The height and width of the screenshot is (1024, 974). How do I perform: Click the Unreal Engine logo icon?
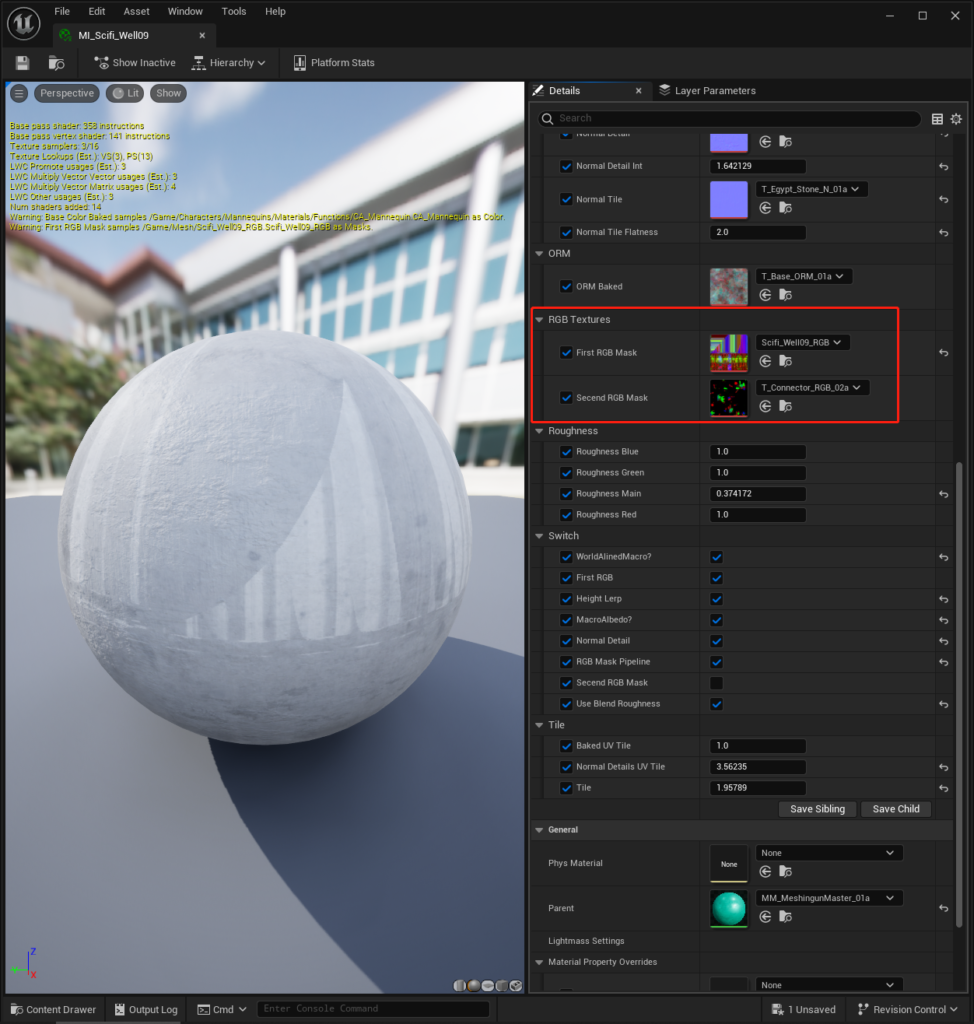pyautogui.click(x=24, y=24)
